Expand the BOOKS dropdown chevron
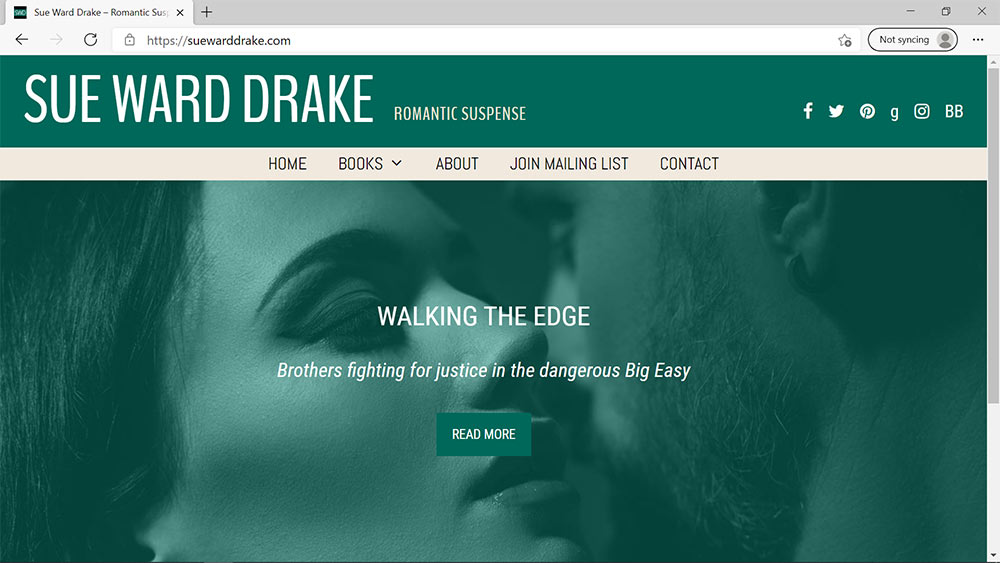The height and width of the screenshot is (563, 1000). coord(397,163)
